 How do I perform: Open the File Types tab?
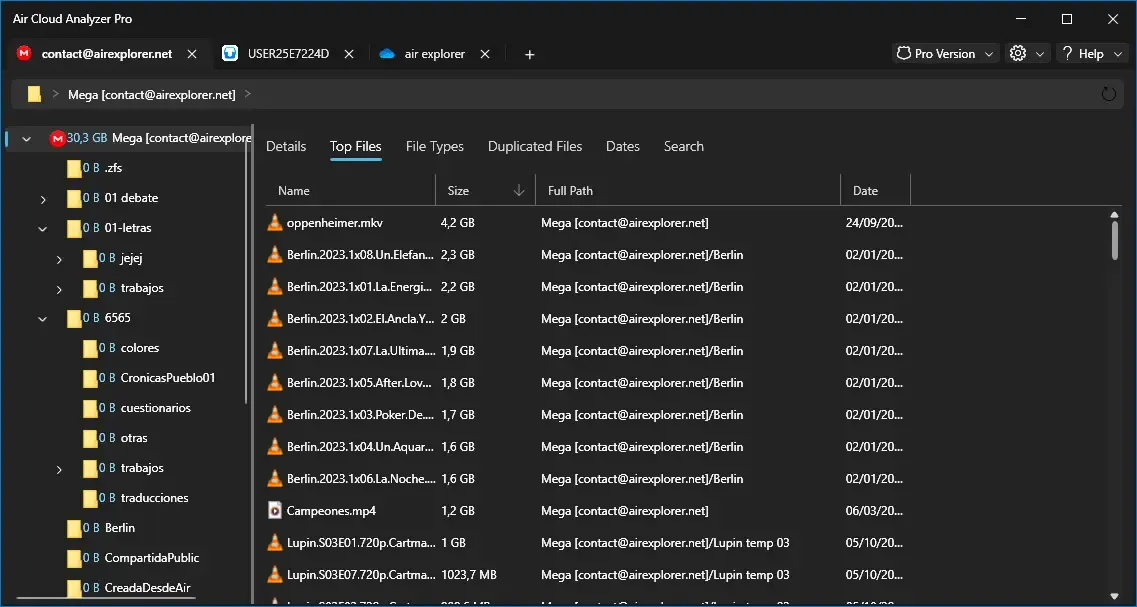click(434, 146)
